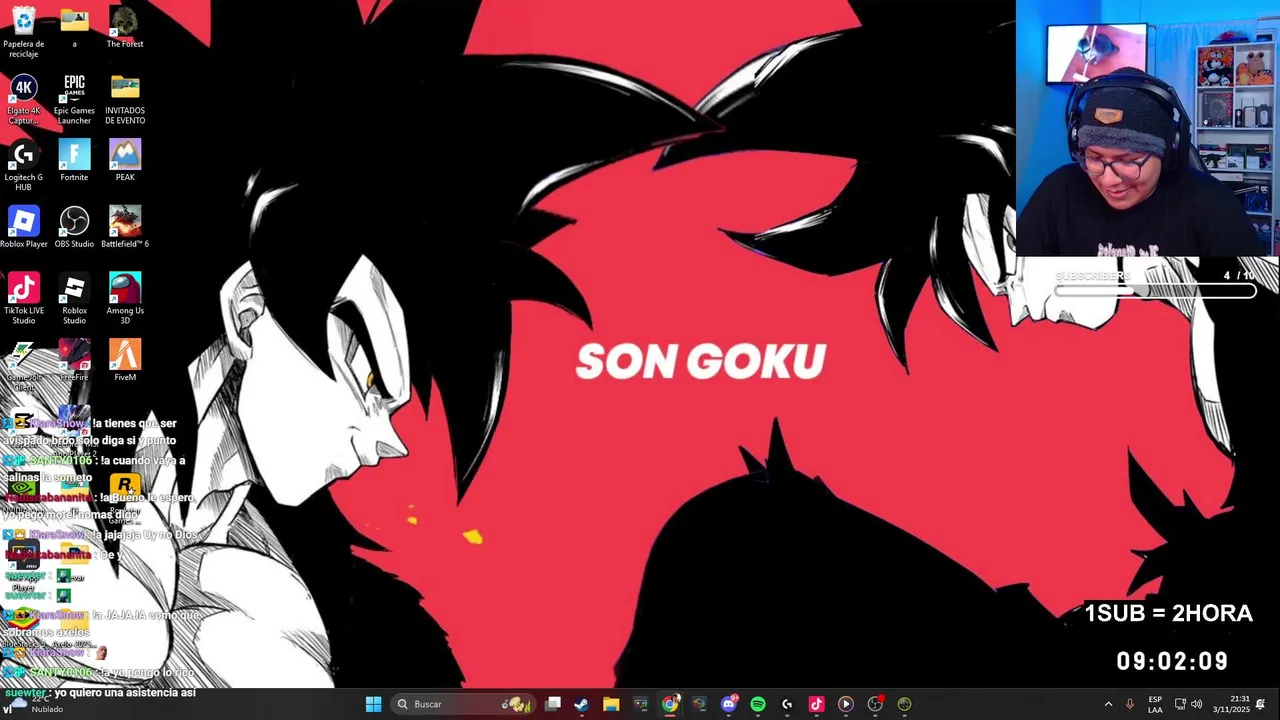Select the FiveM desktop shortcut
Image resolution: width=1280 pixels, height=720 pixels.
(x=125, y=361)
